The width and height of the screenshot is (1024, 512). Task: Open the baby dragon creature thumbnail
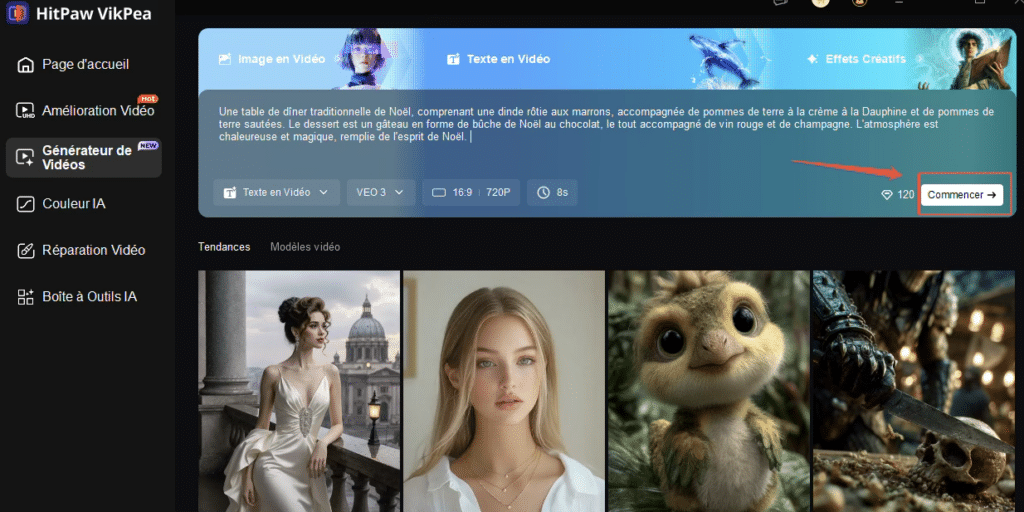click(707, 390)
